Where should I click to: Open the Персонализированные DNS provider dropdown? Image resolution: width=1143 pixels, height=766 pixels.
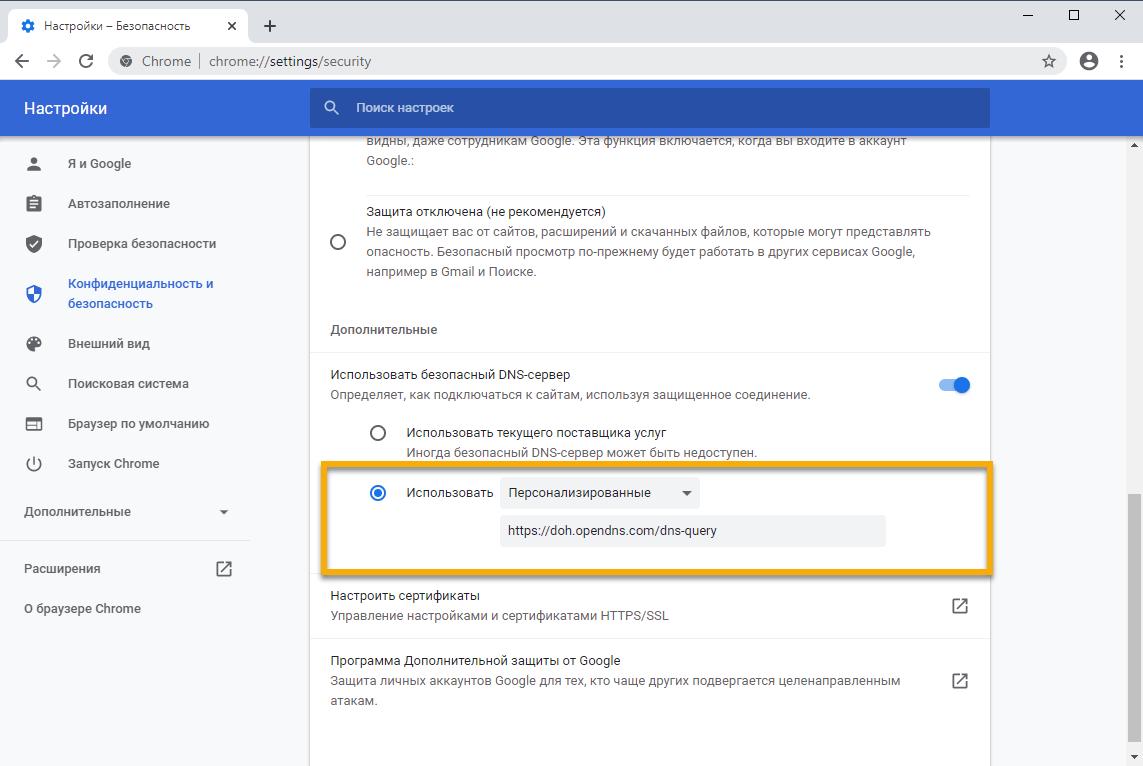click(598, 492)
